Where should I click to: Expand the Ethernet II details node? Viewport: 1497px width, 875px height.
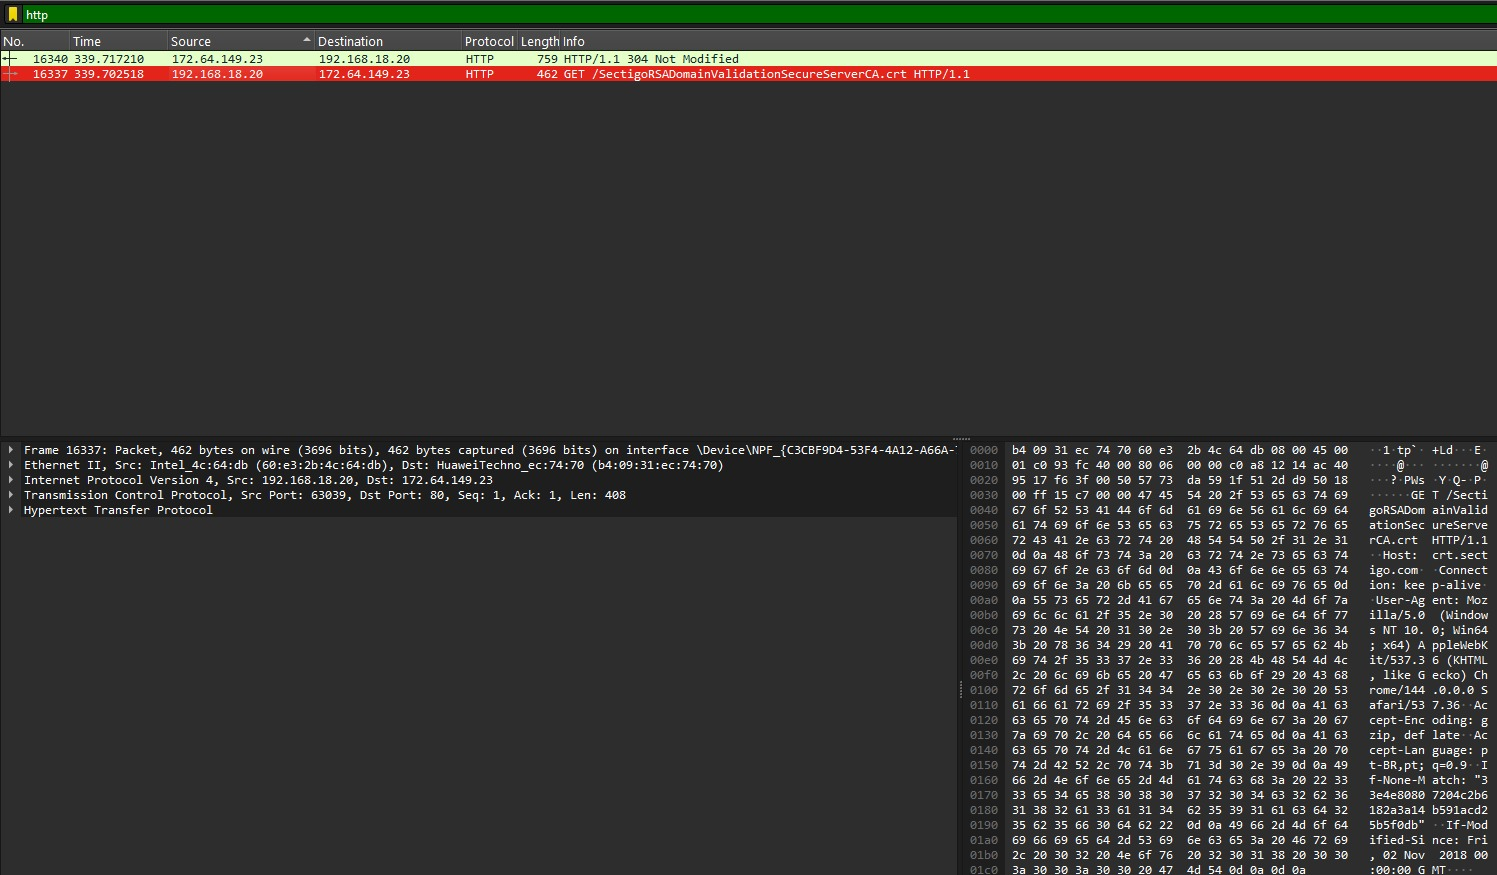click(x=11, y=465)
